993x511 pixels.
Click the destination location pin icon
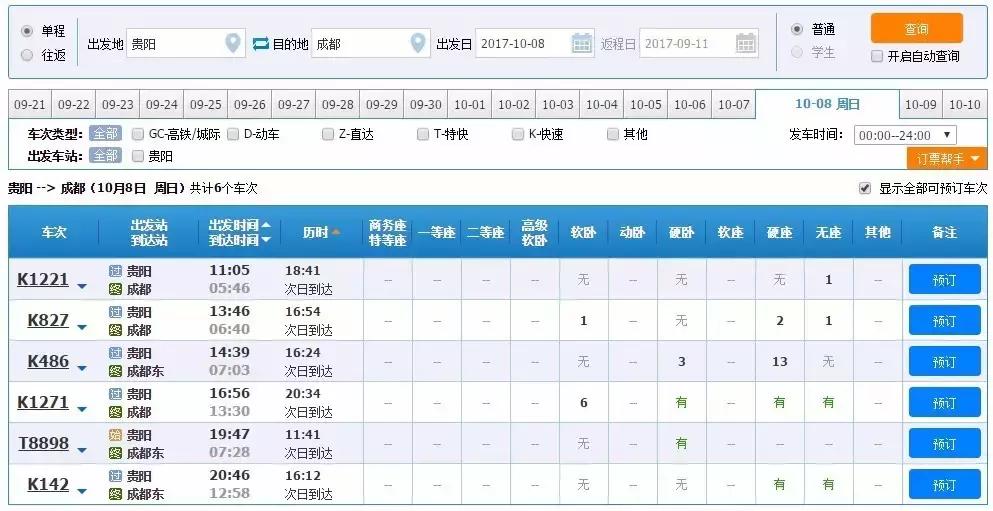point(418,43)
